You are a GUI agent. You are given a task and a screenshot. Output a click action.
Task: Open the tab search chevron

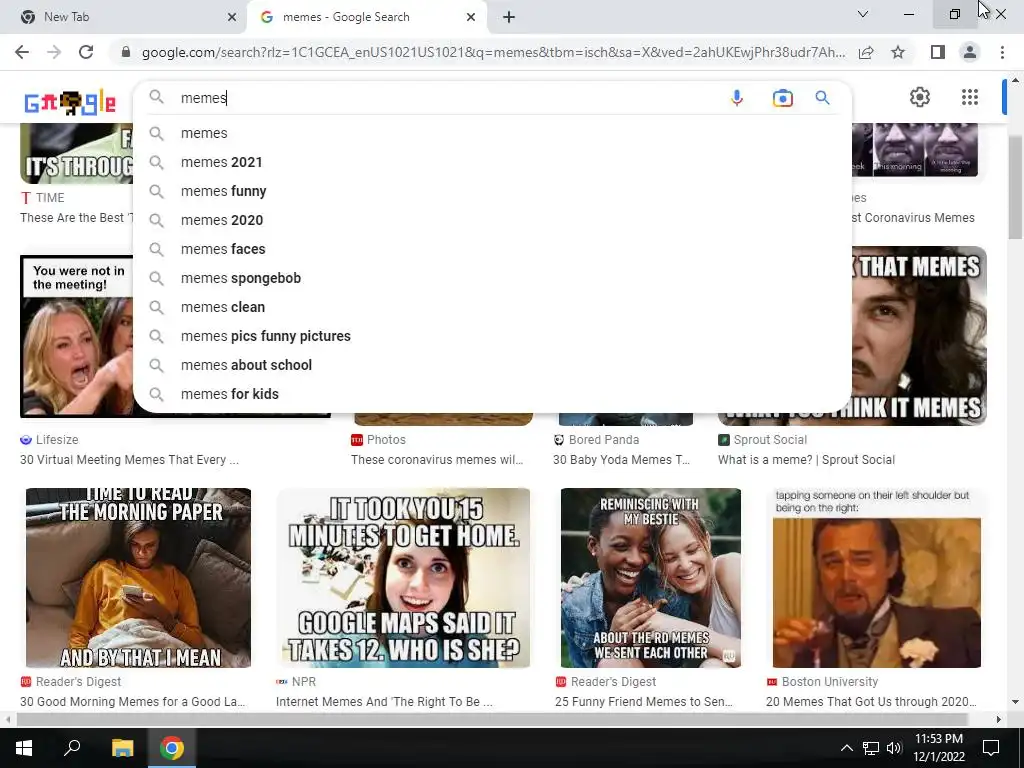click(x=863, y=14)
